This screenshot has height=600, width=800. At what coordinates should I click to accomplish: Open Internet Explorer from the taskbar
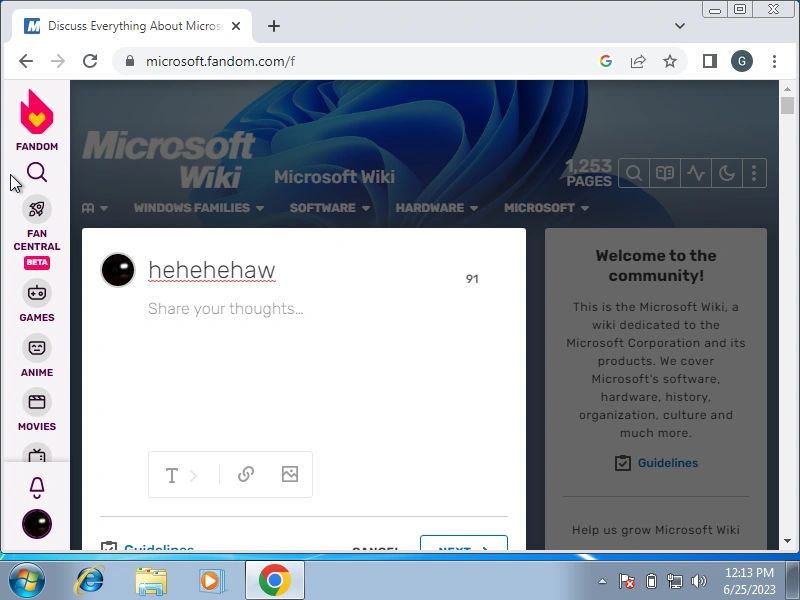pyautogui.click(x=90, y=580)
